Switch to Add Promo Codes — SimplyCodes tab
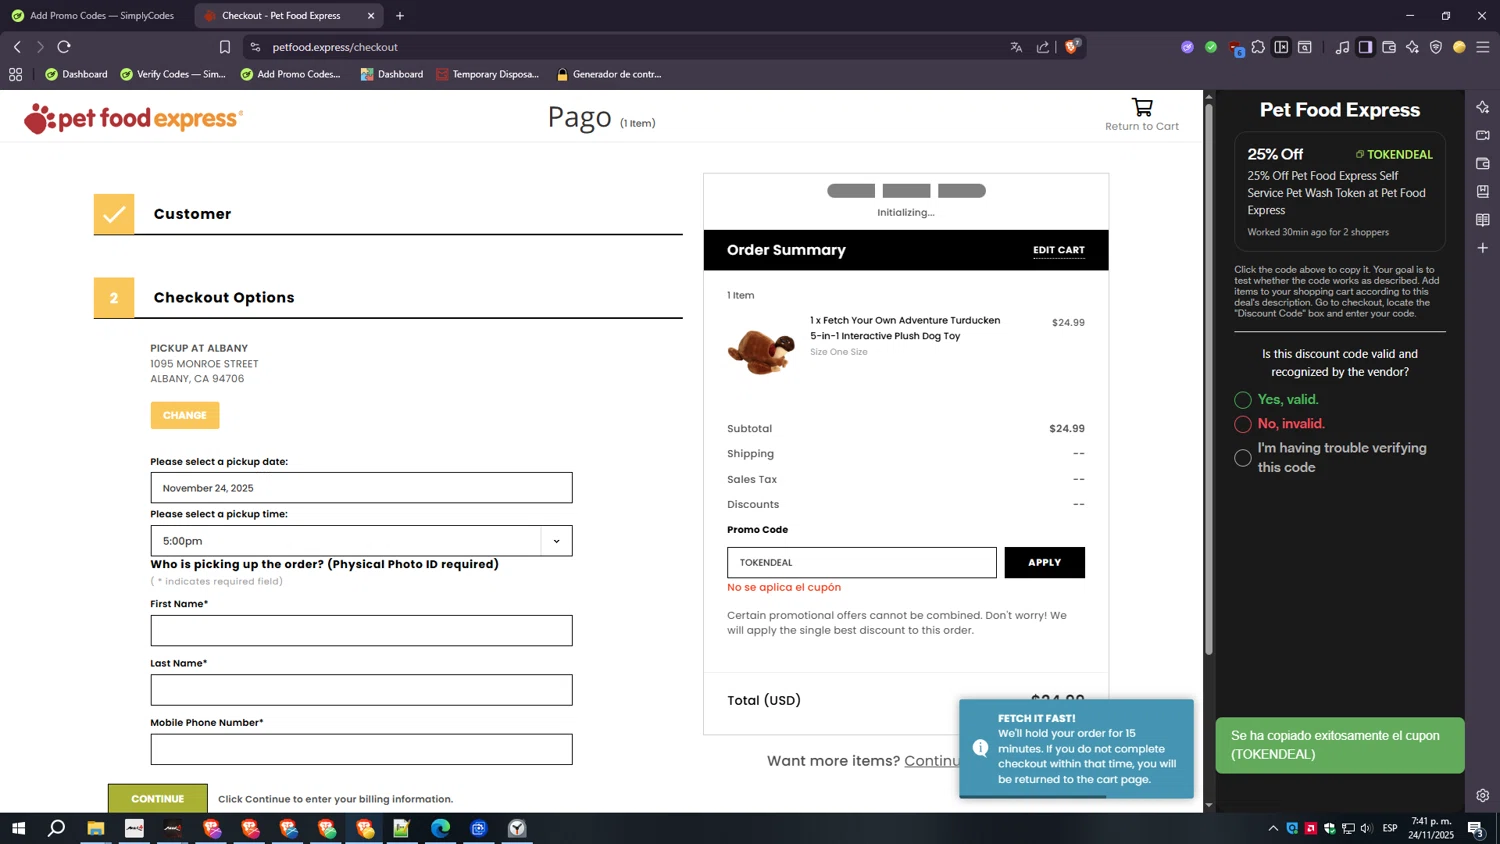The width and height of the screenshot is (1500, 844). click(x=92, y=16)
